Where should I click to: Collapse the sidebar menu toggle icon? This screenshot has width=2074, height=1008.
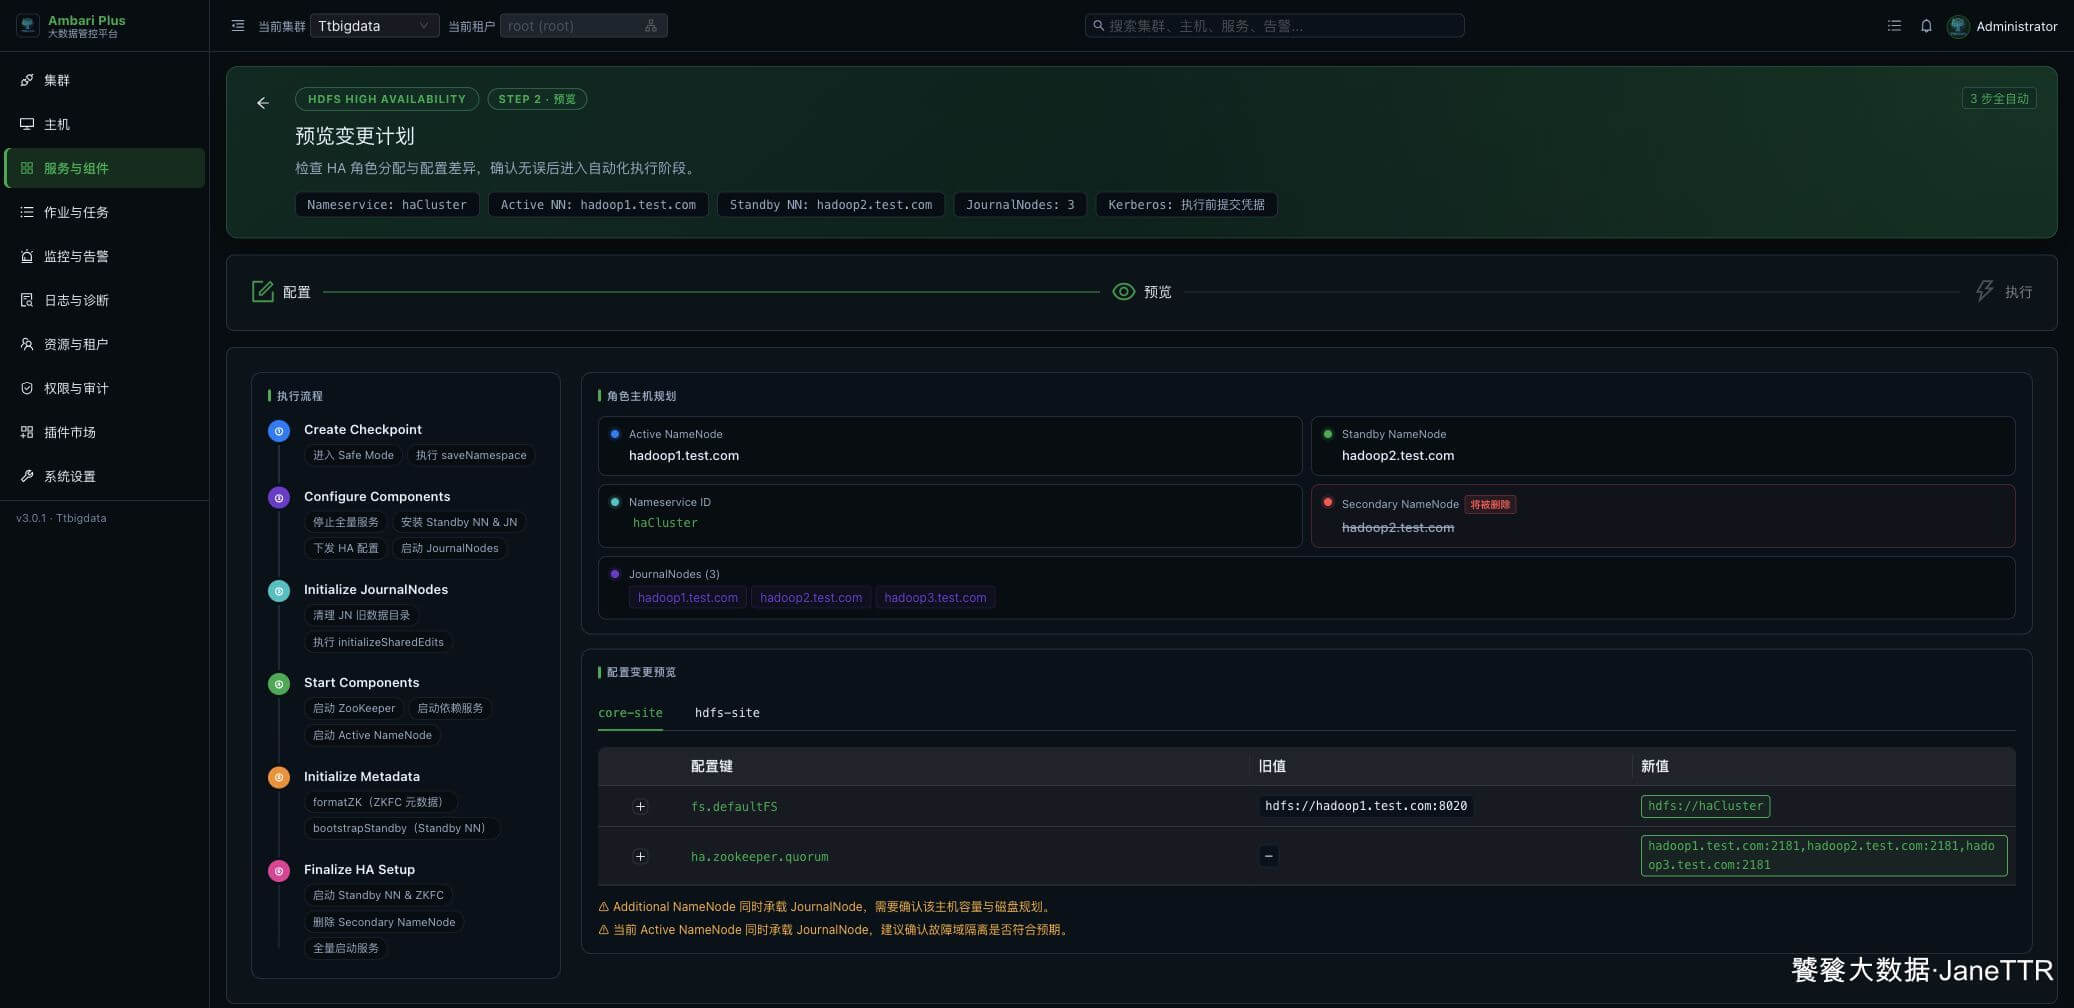(238, 26)
